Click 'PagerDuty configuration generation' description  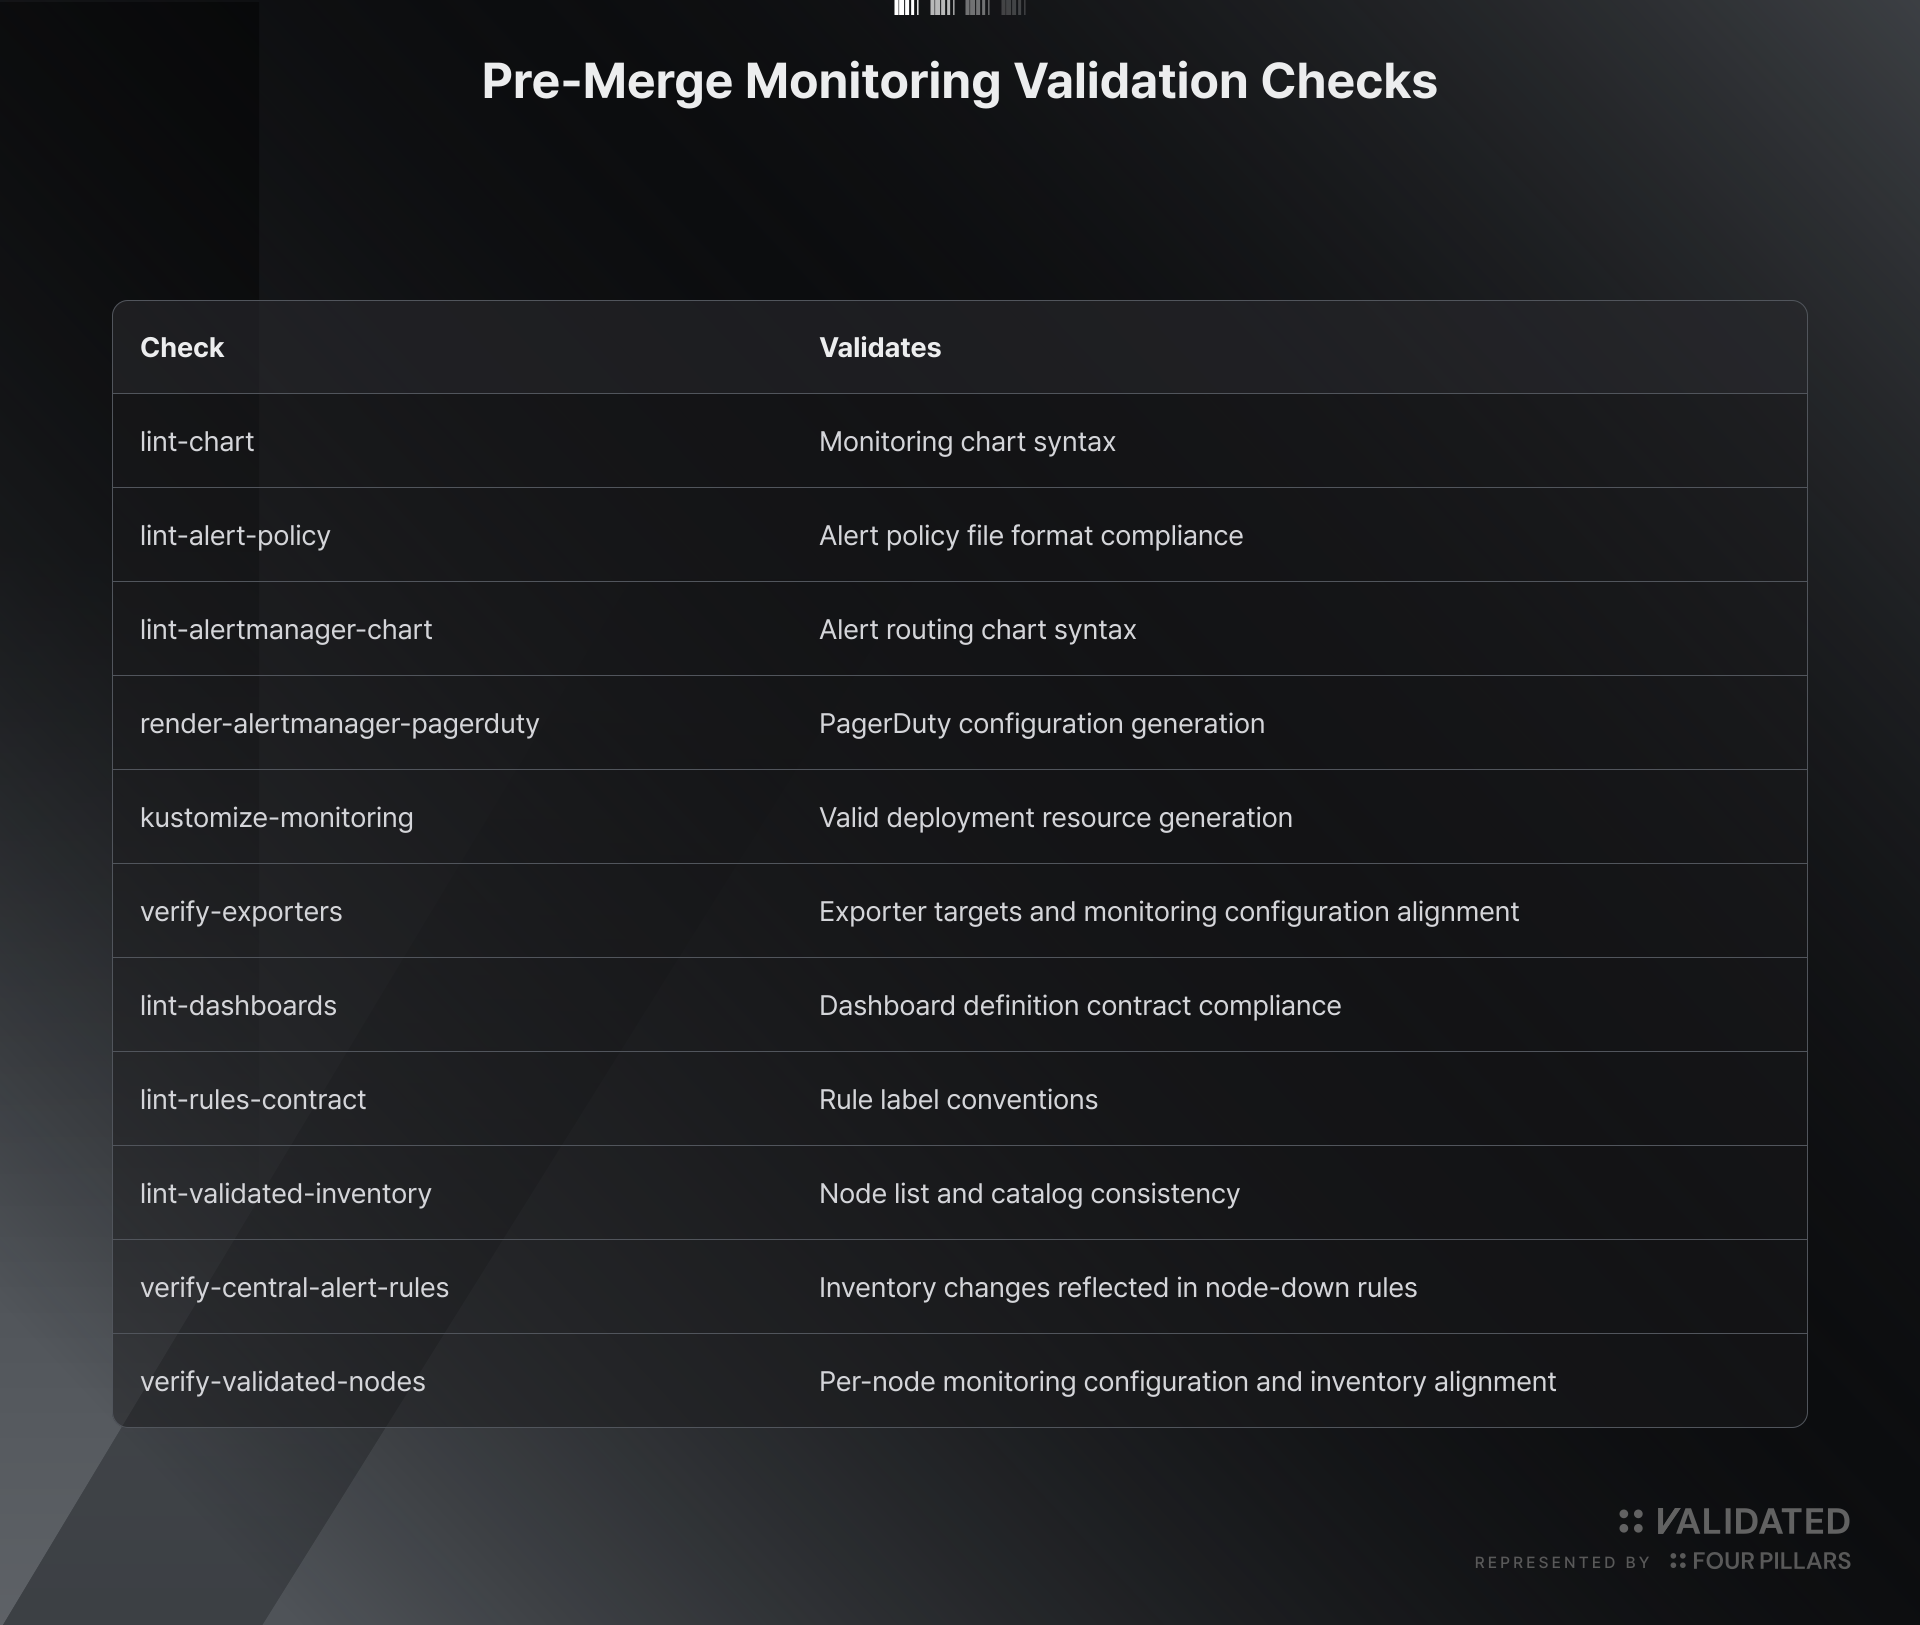(x=1042, y=723)
